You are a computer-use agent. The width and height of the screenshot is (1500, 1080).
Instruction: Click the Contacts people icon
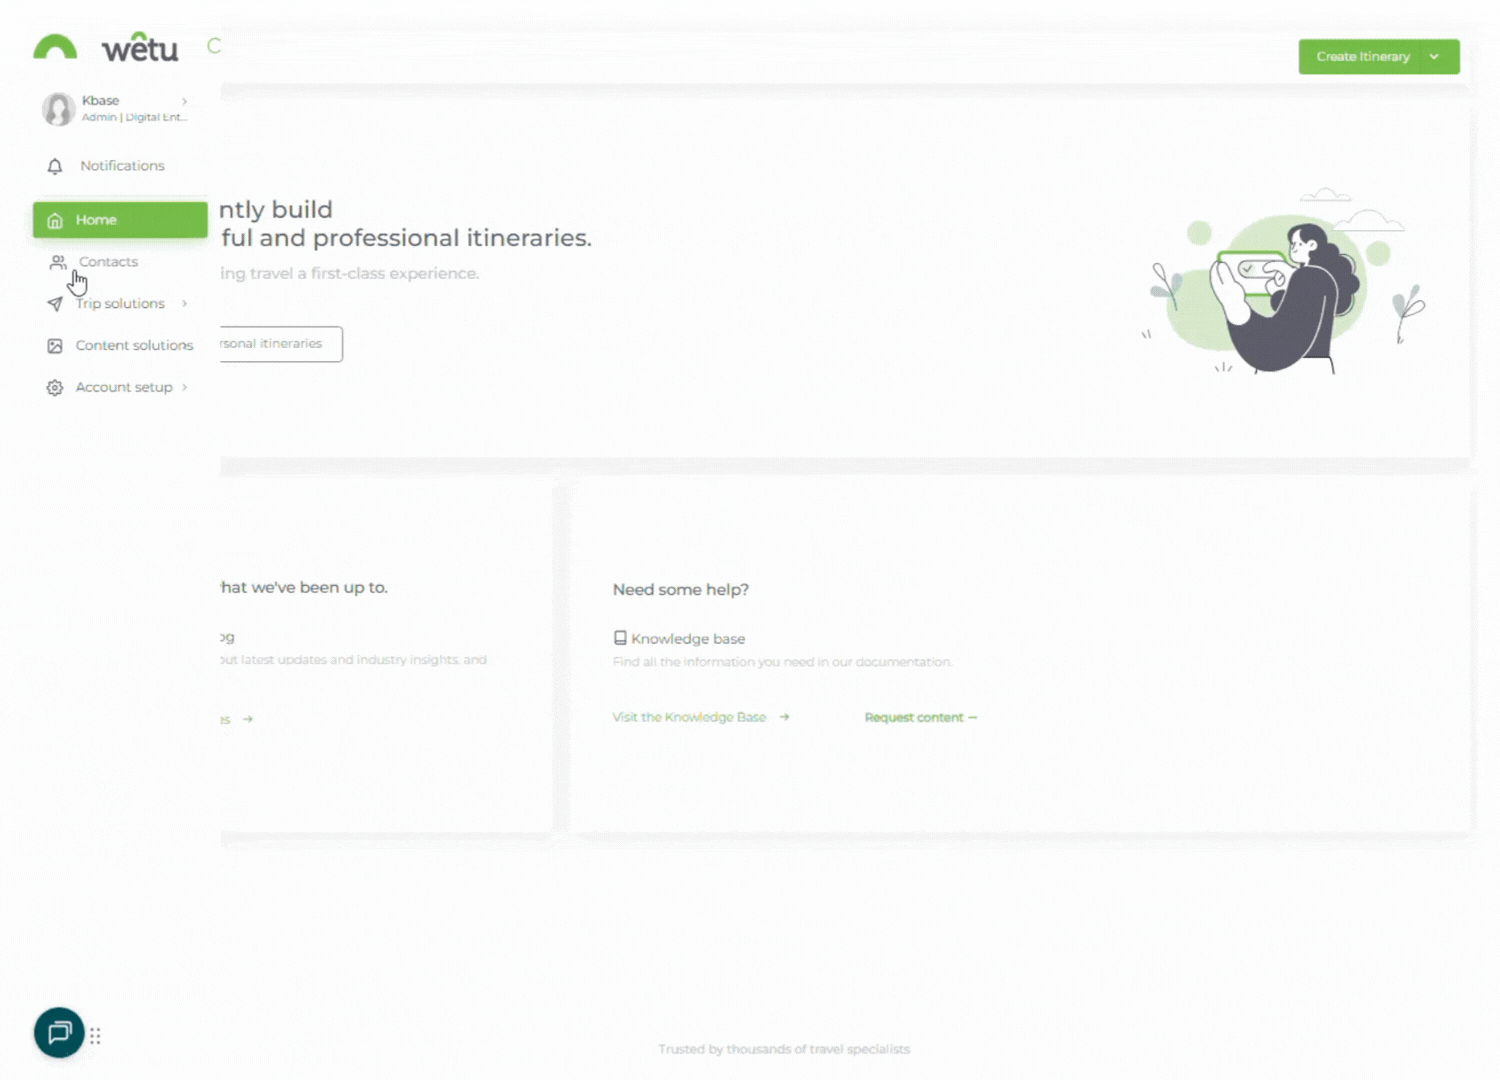58,262
